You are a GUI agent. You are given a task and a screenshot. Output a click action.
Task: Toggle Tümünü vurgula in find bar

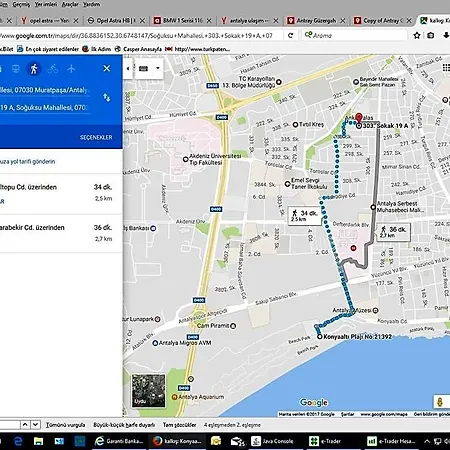coord(65,425)
